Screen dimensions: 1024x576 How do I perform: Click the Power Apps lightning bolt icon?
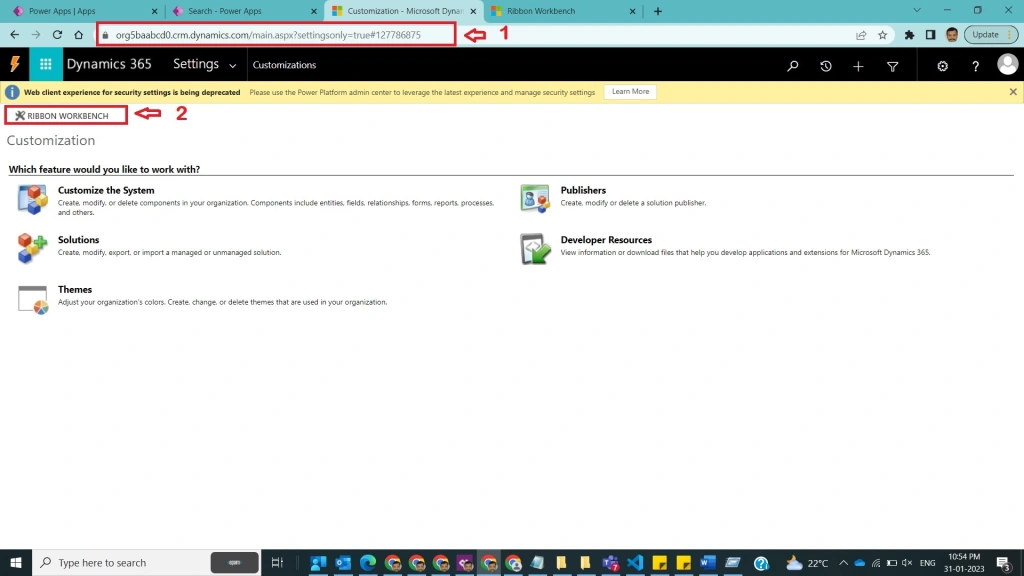tap(14, 65)
